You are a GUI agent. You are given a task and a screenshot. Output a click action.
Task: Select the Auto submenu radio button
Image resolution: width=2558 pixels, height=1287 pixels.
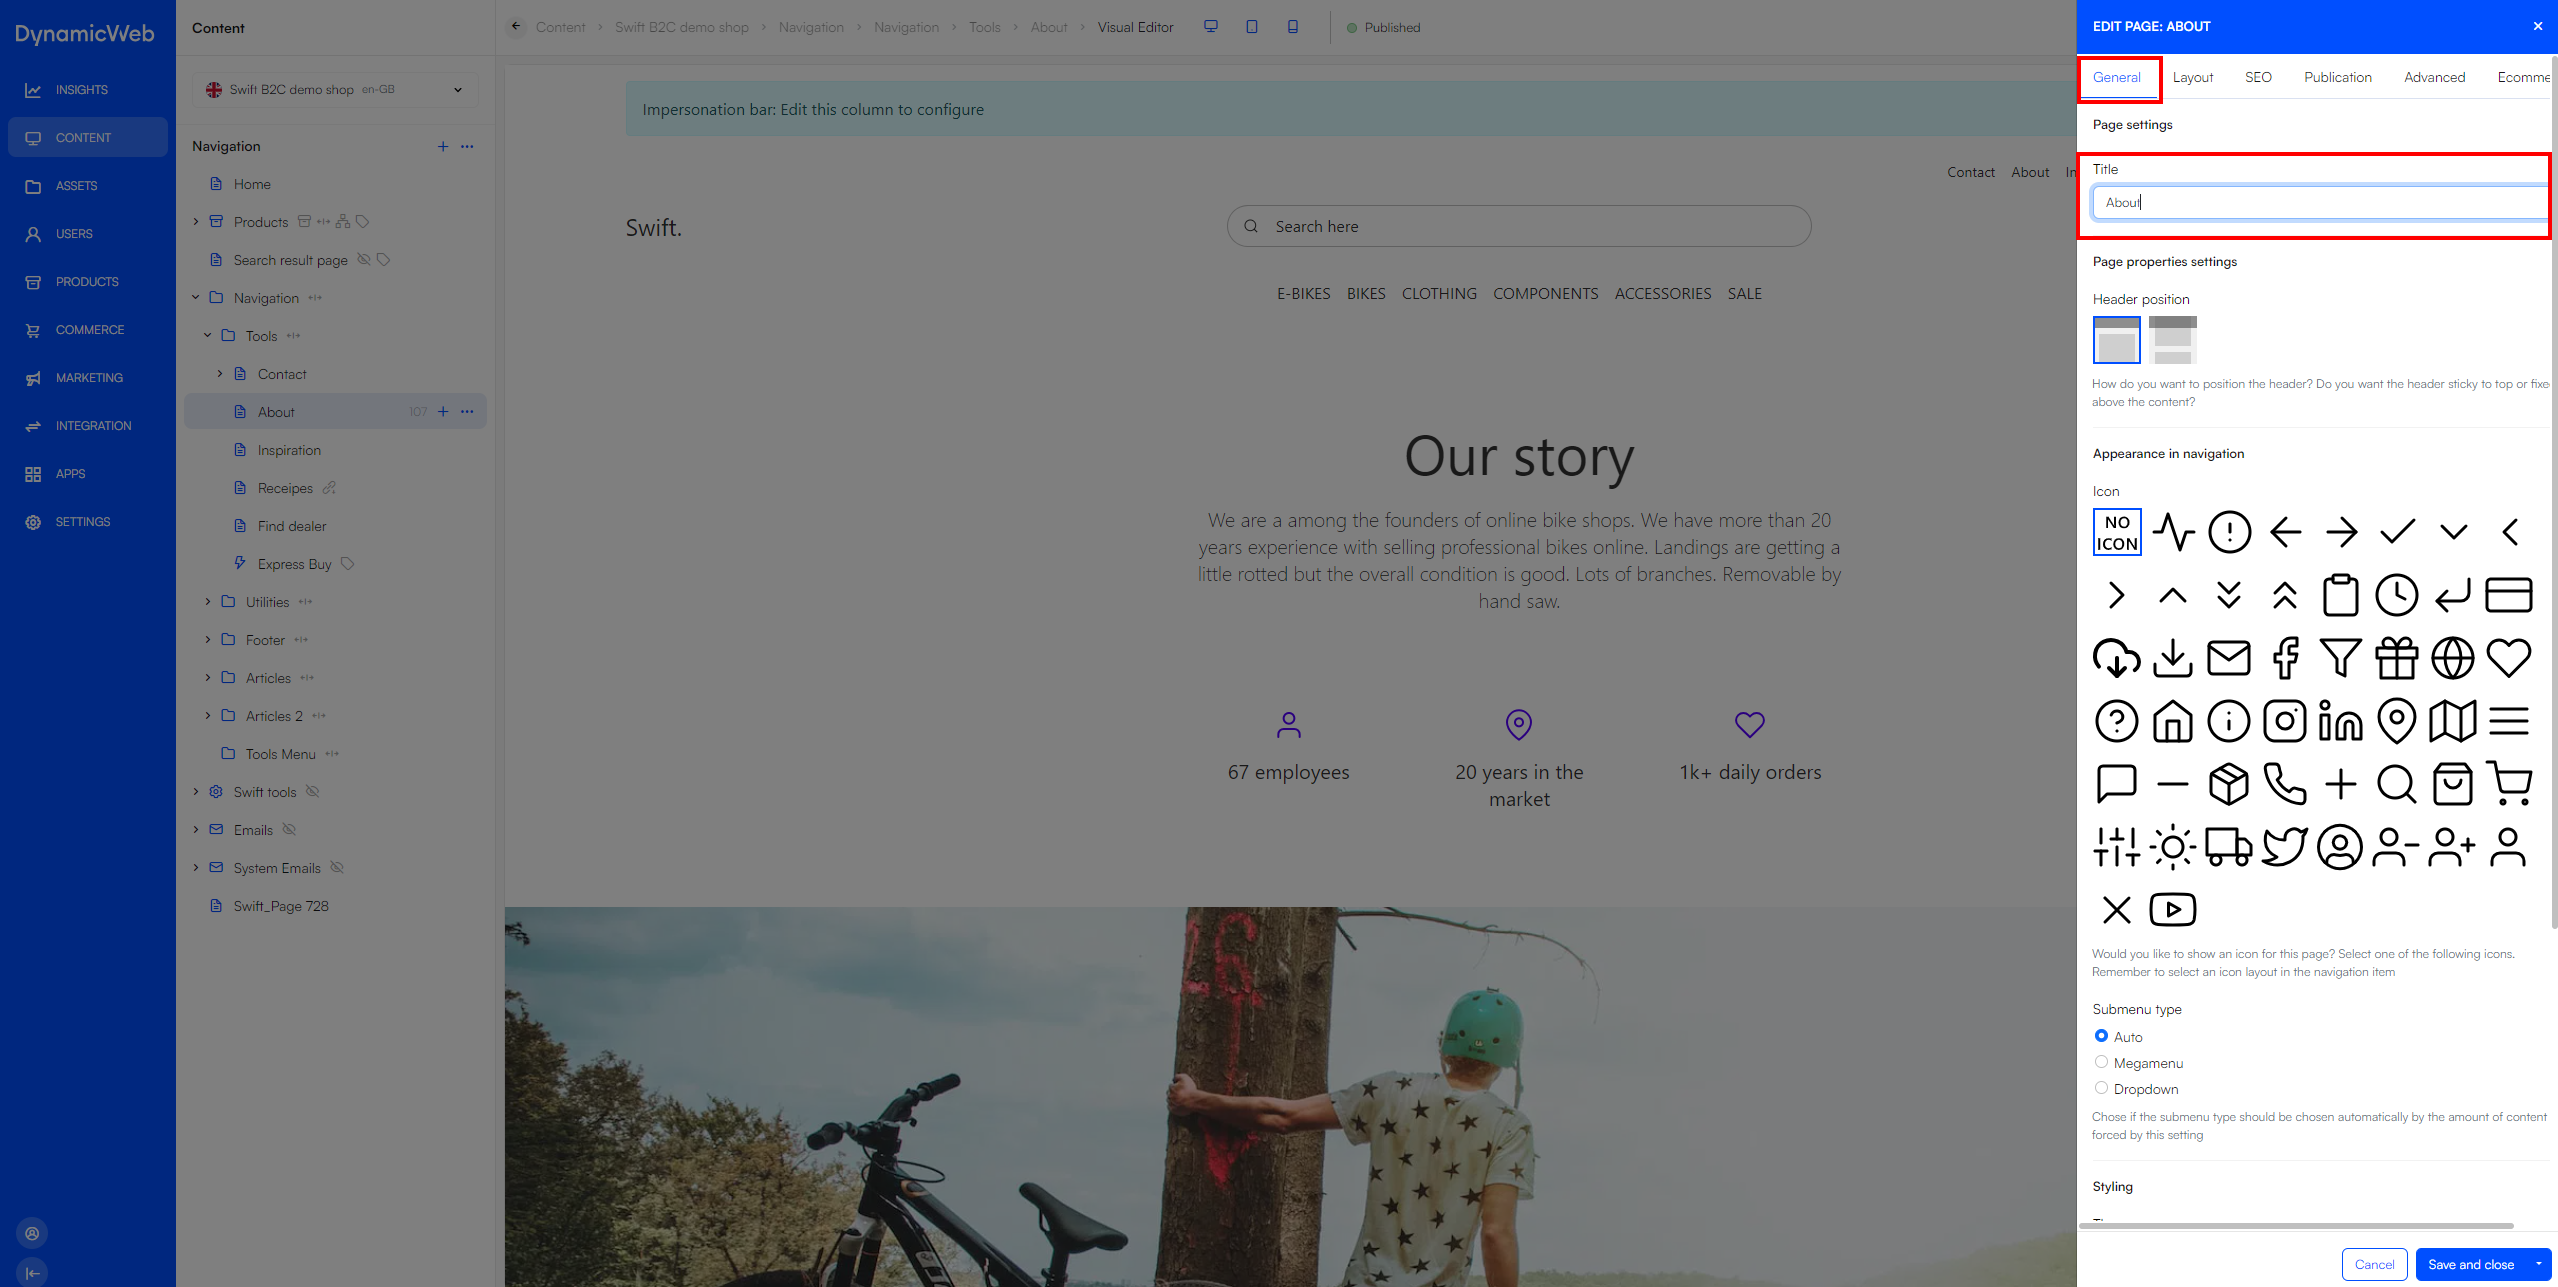pyautogui.click(x=2101, y=1036)
